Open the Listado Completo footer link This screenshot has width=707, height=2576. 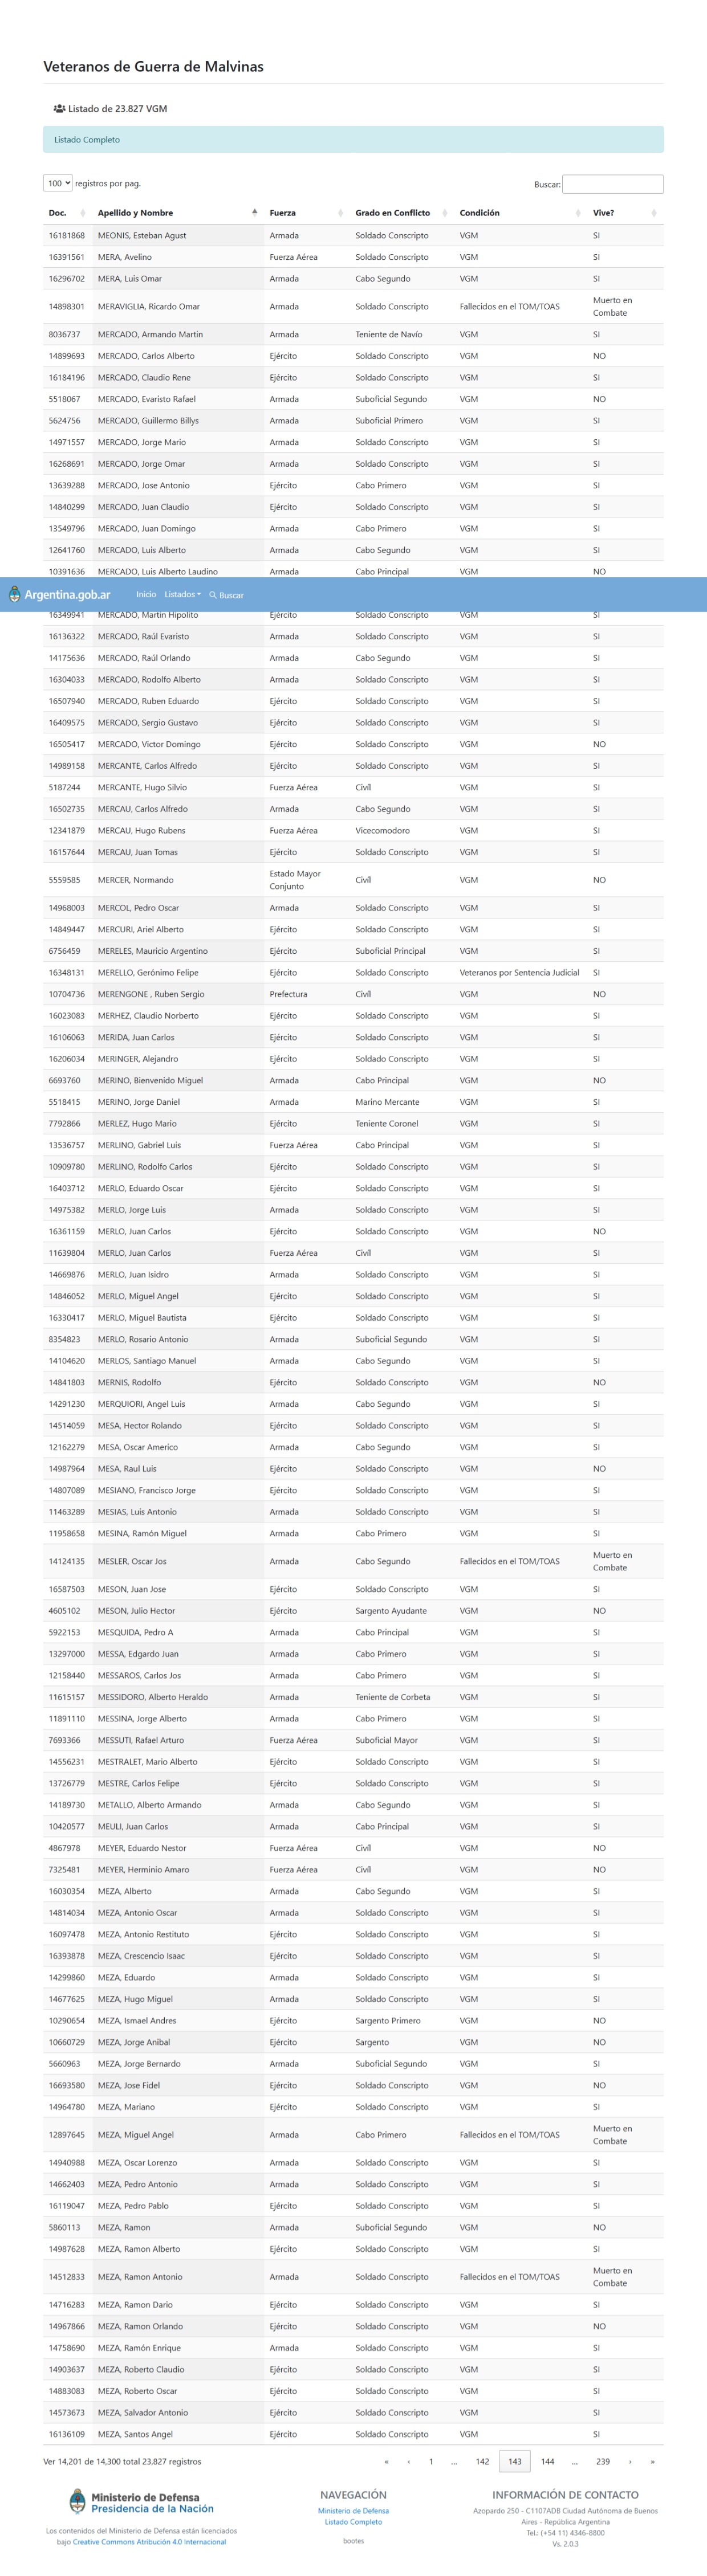tap(353, 2521)
